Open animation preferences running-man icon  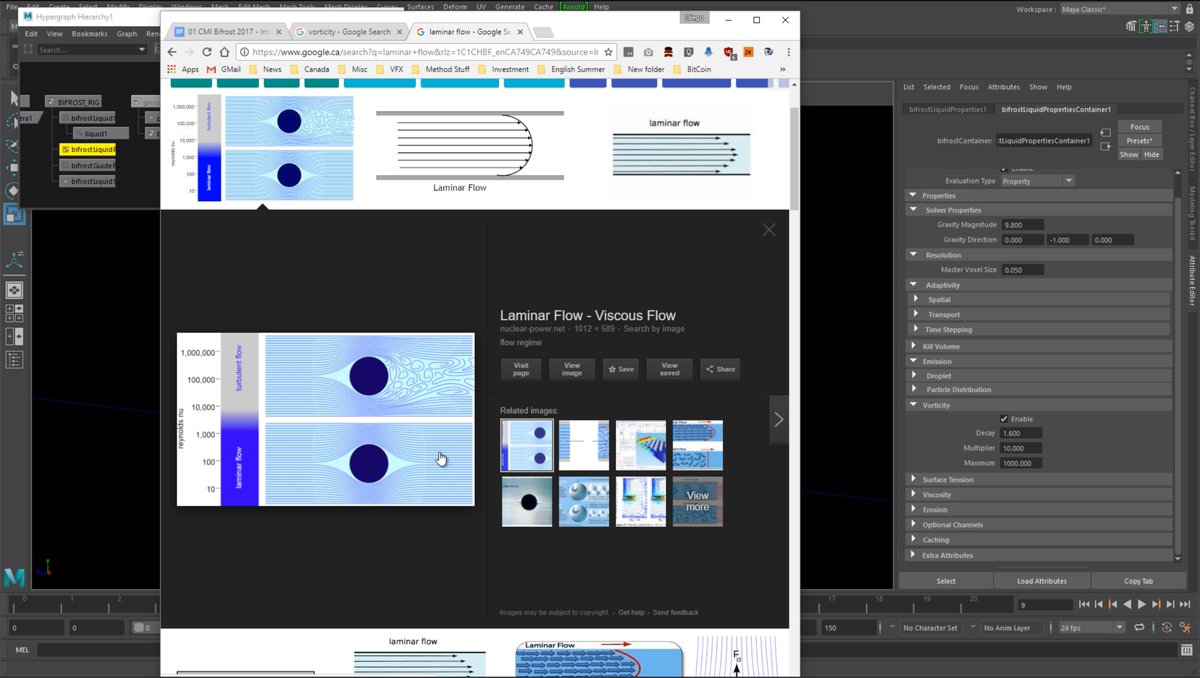click(x=1185, y=627)
